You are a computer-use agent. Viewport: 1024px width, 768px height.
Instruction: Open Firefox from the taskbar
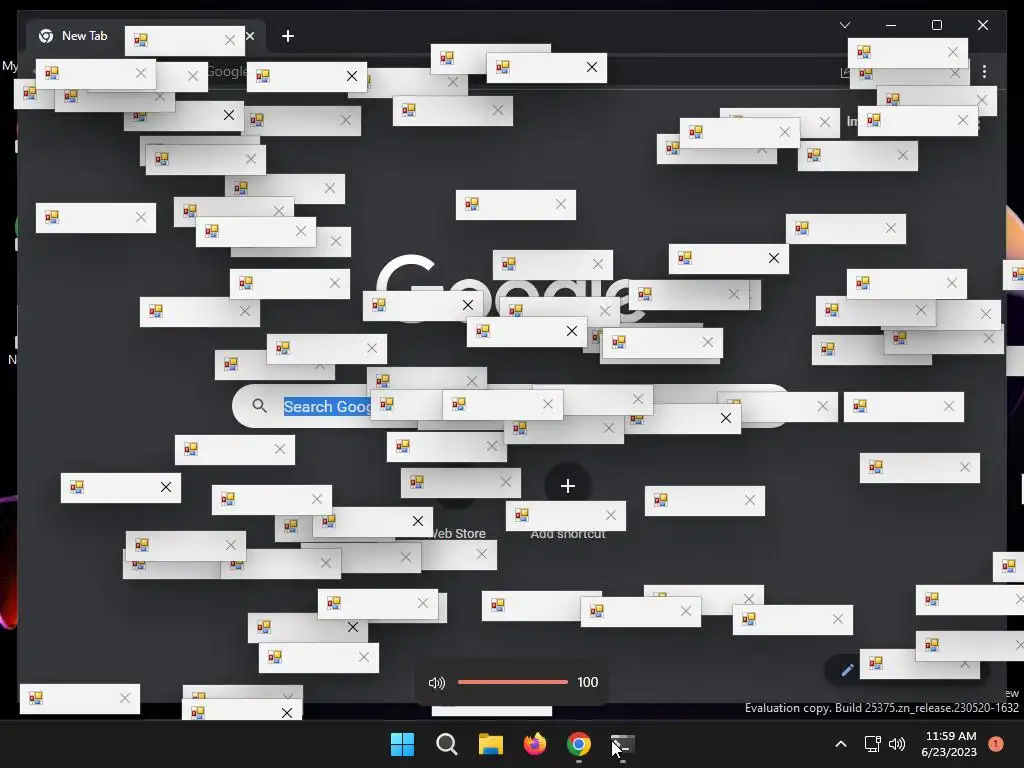tap(535, 744)
